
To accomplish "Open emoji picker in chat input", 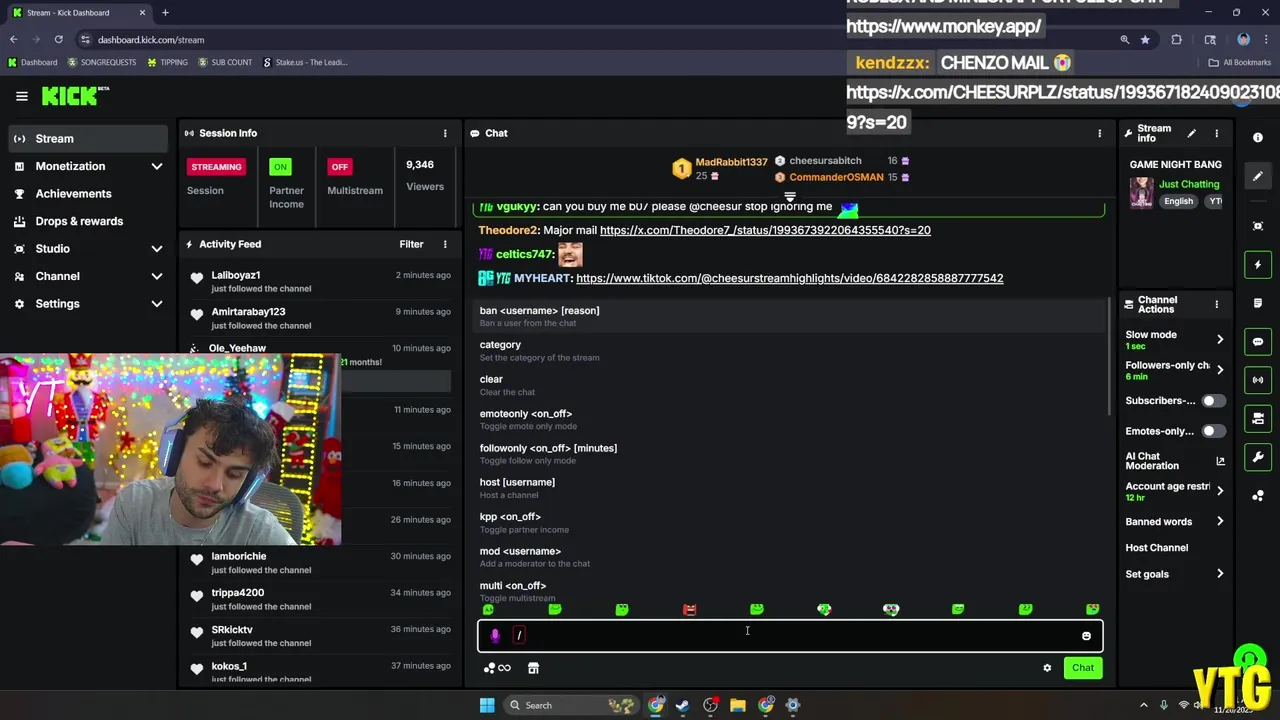I will [x=1086, y=636].
